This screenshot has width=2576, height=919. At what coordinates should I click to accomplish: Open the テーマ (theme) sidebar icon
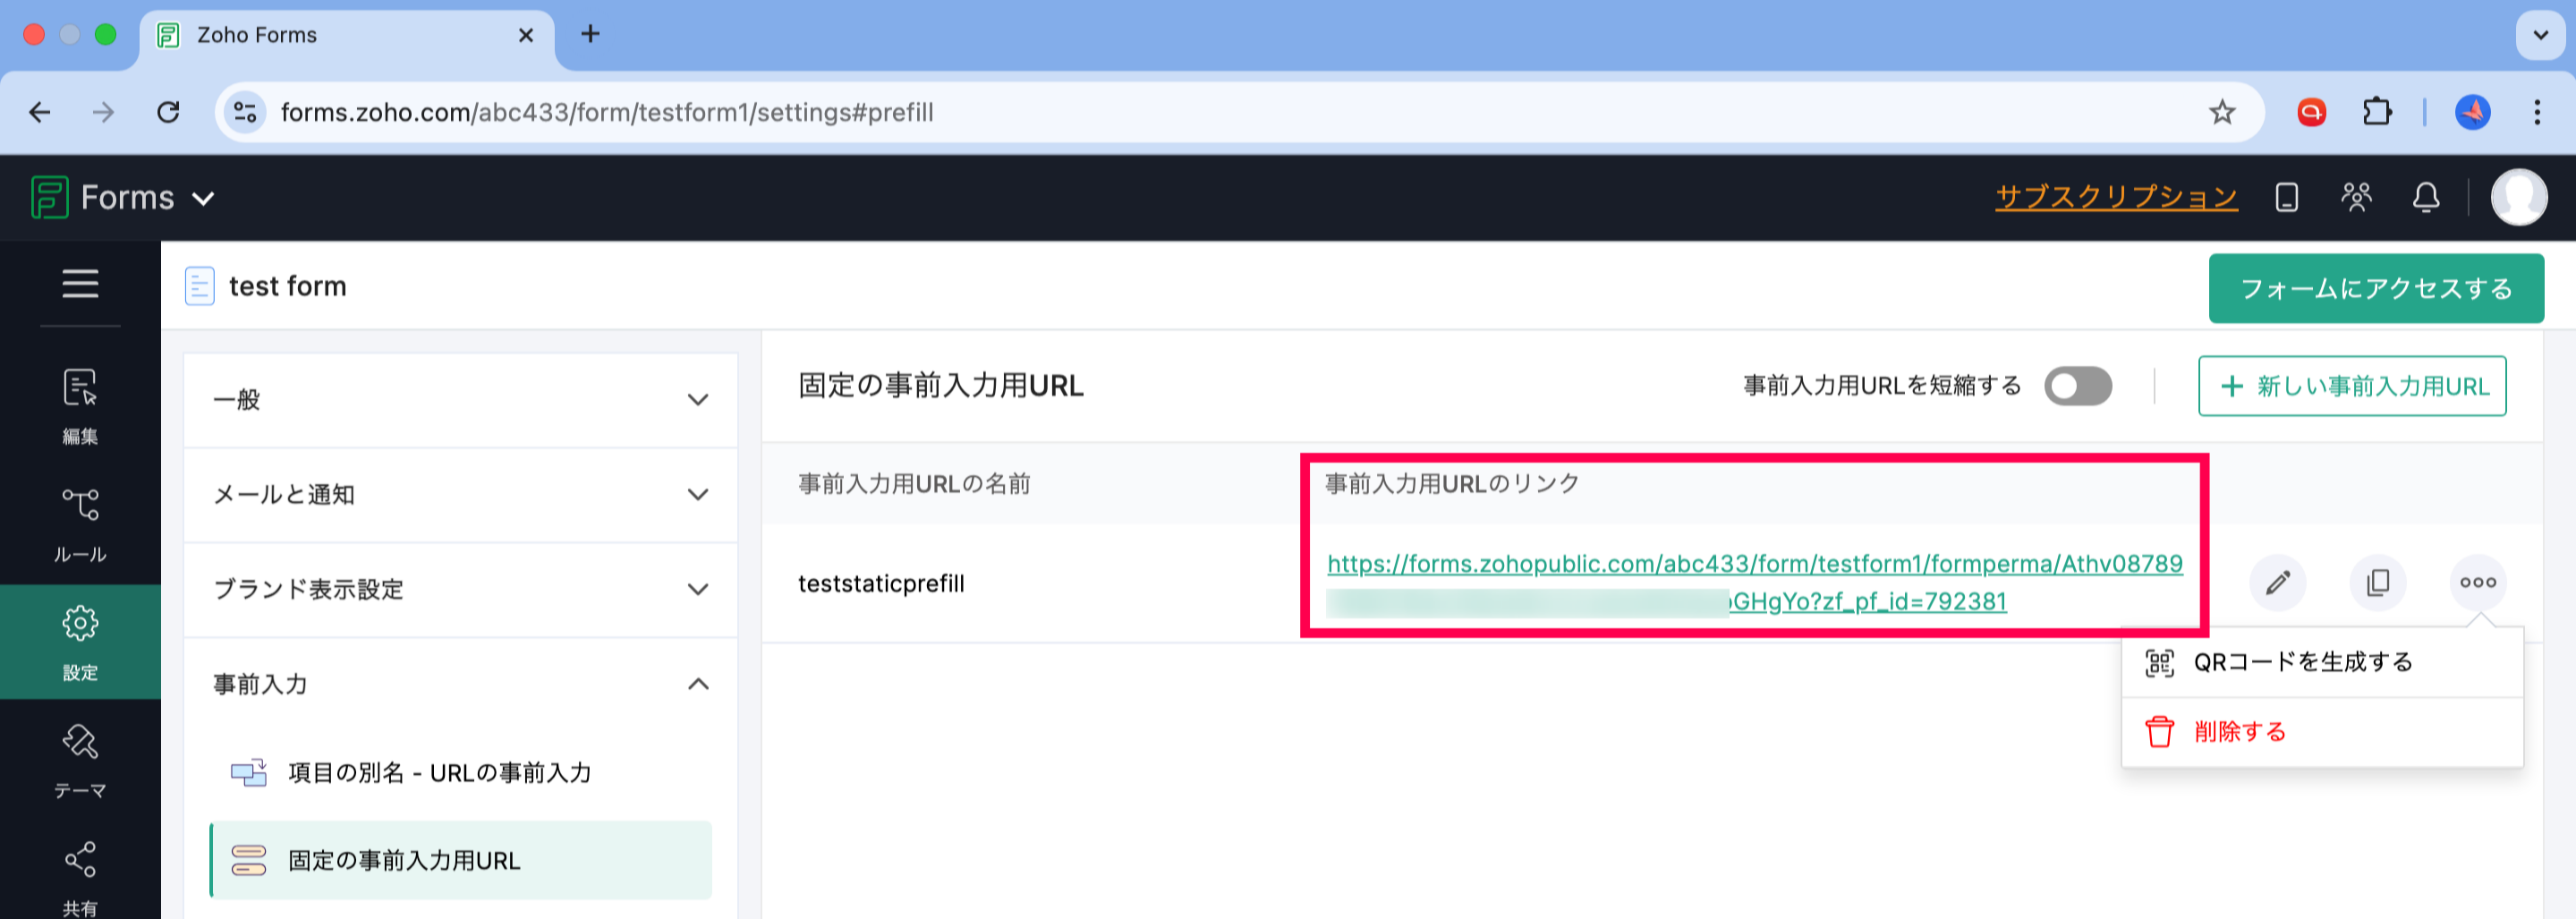click(x=80, y=760)
